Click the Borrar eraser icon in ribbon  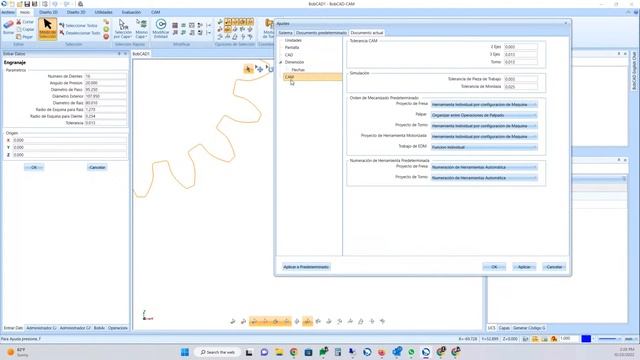(x=8, y=25)
